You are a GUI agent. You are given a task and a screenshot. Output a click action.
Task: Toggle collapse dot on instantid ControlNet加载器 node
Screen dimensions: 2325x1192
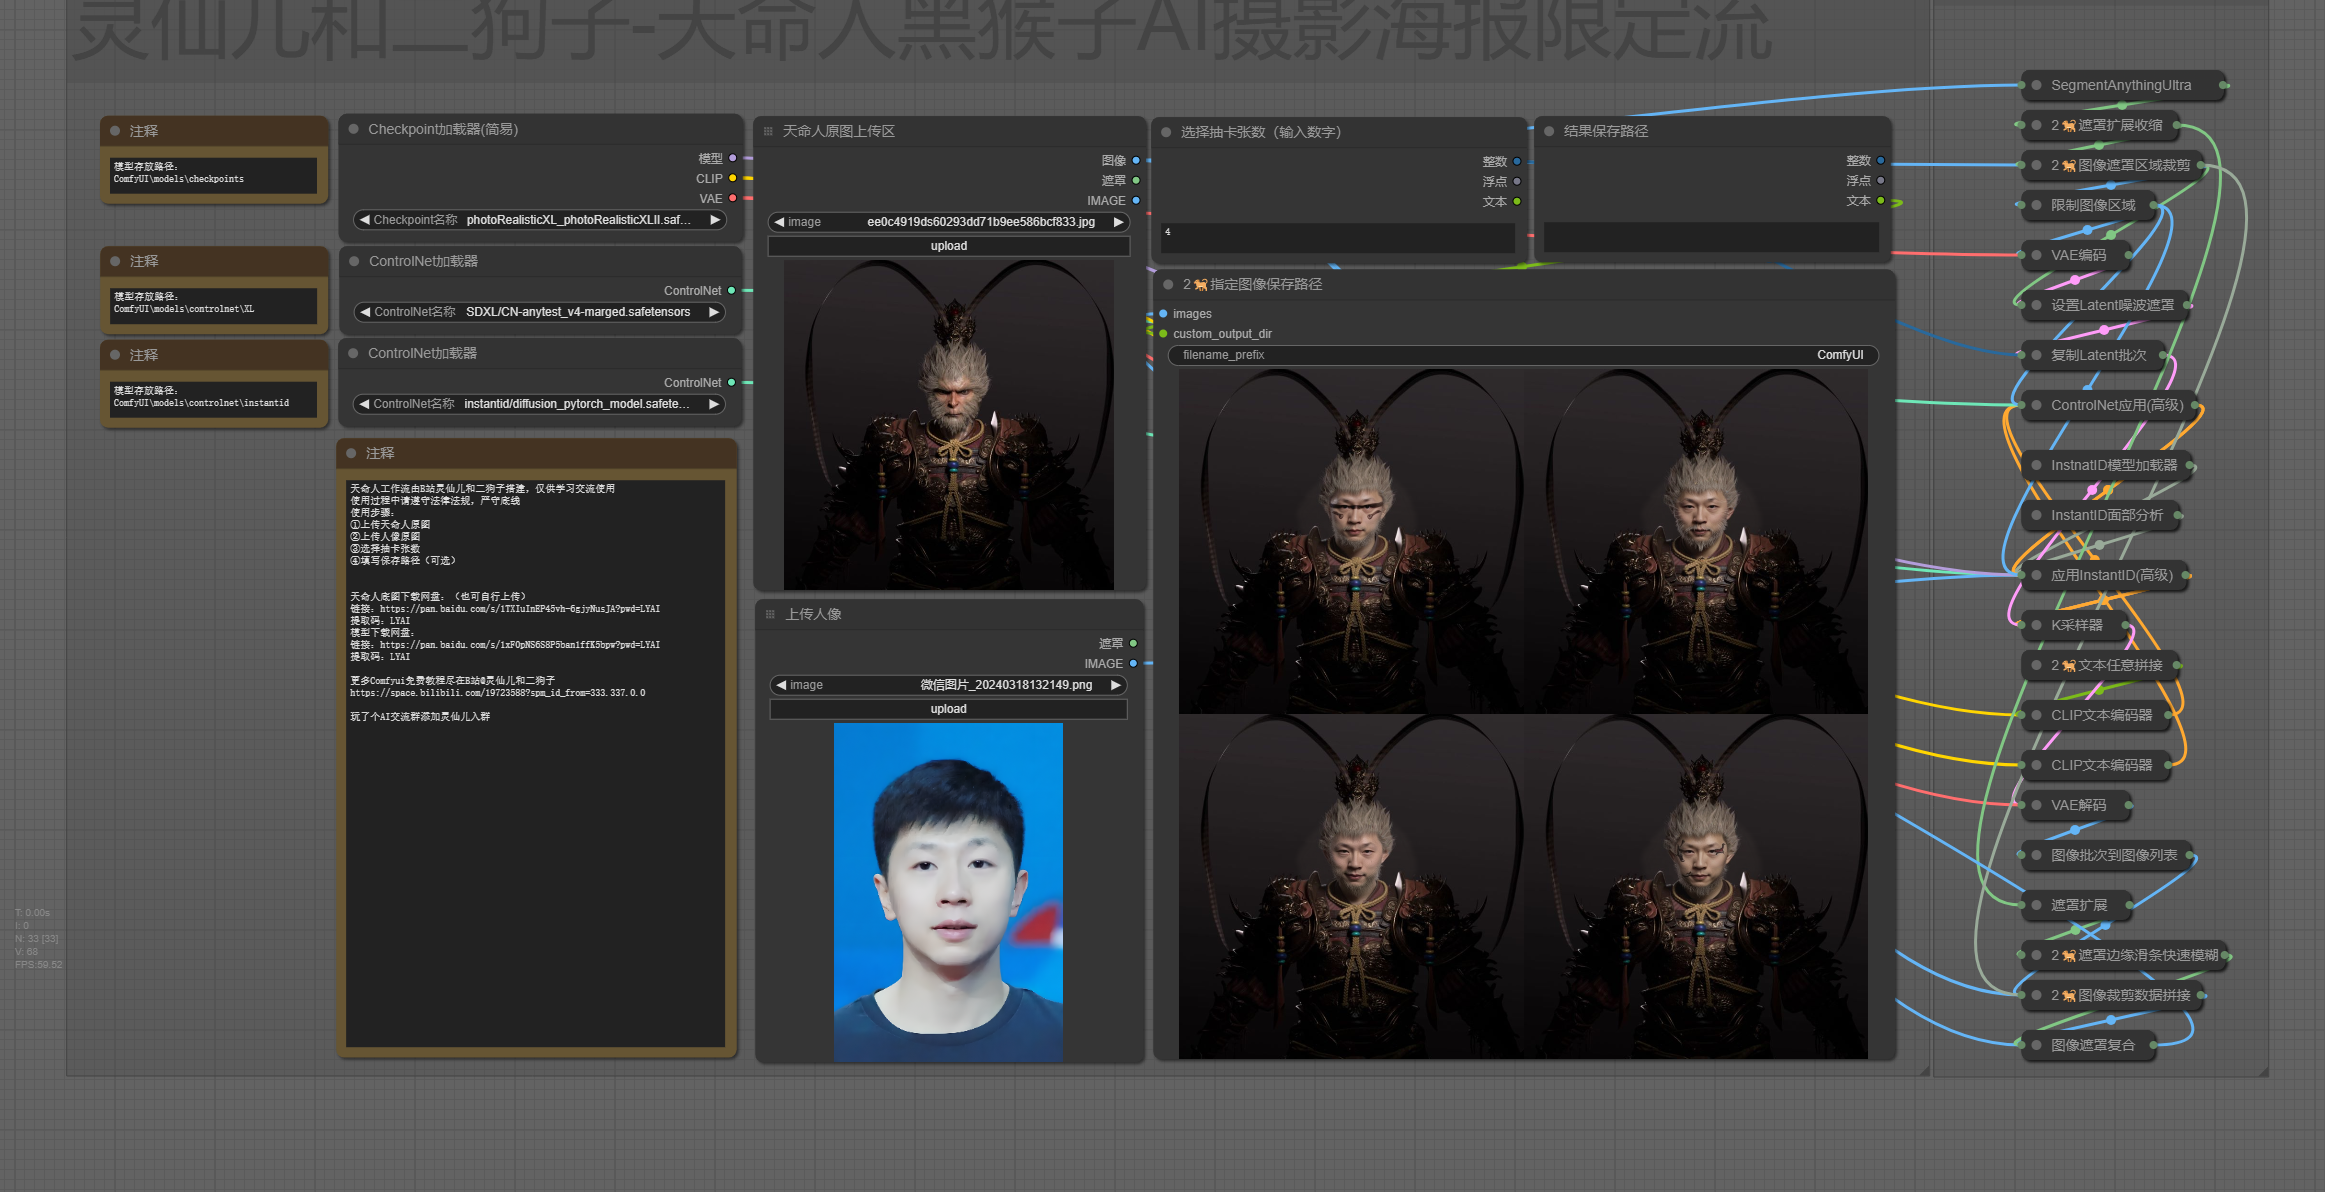354,353
